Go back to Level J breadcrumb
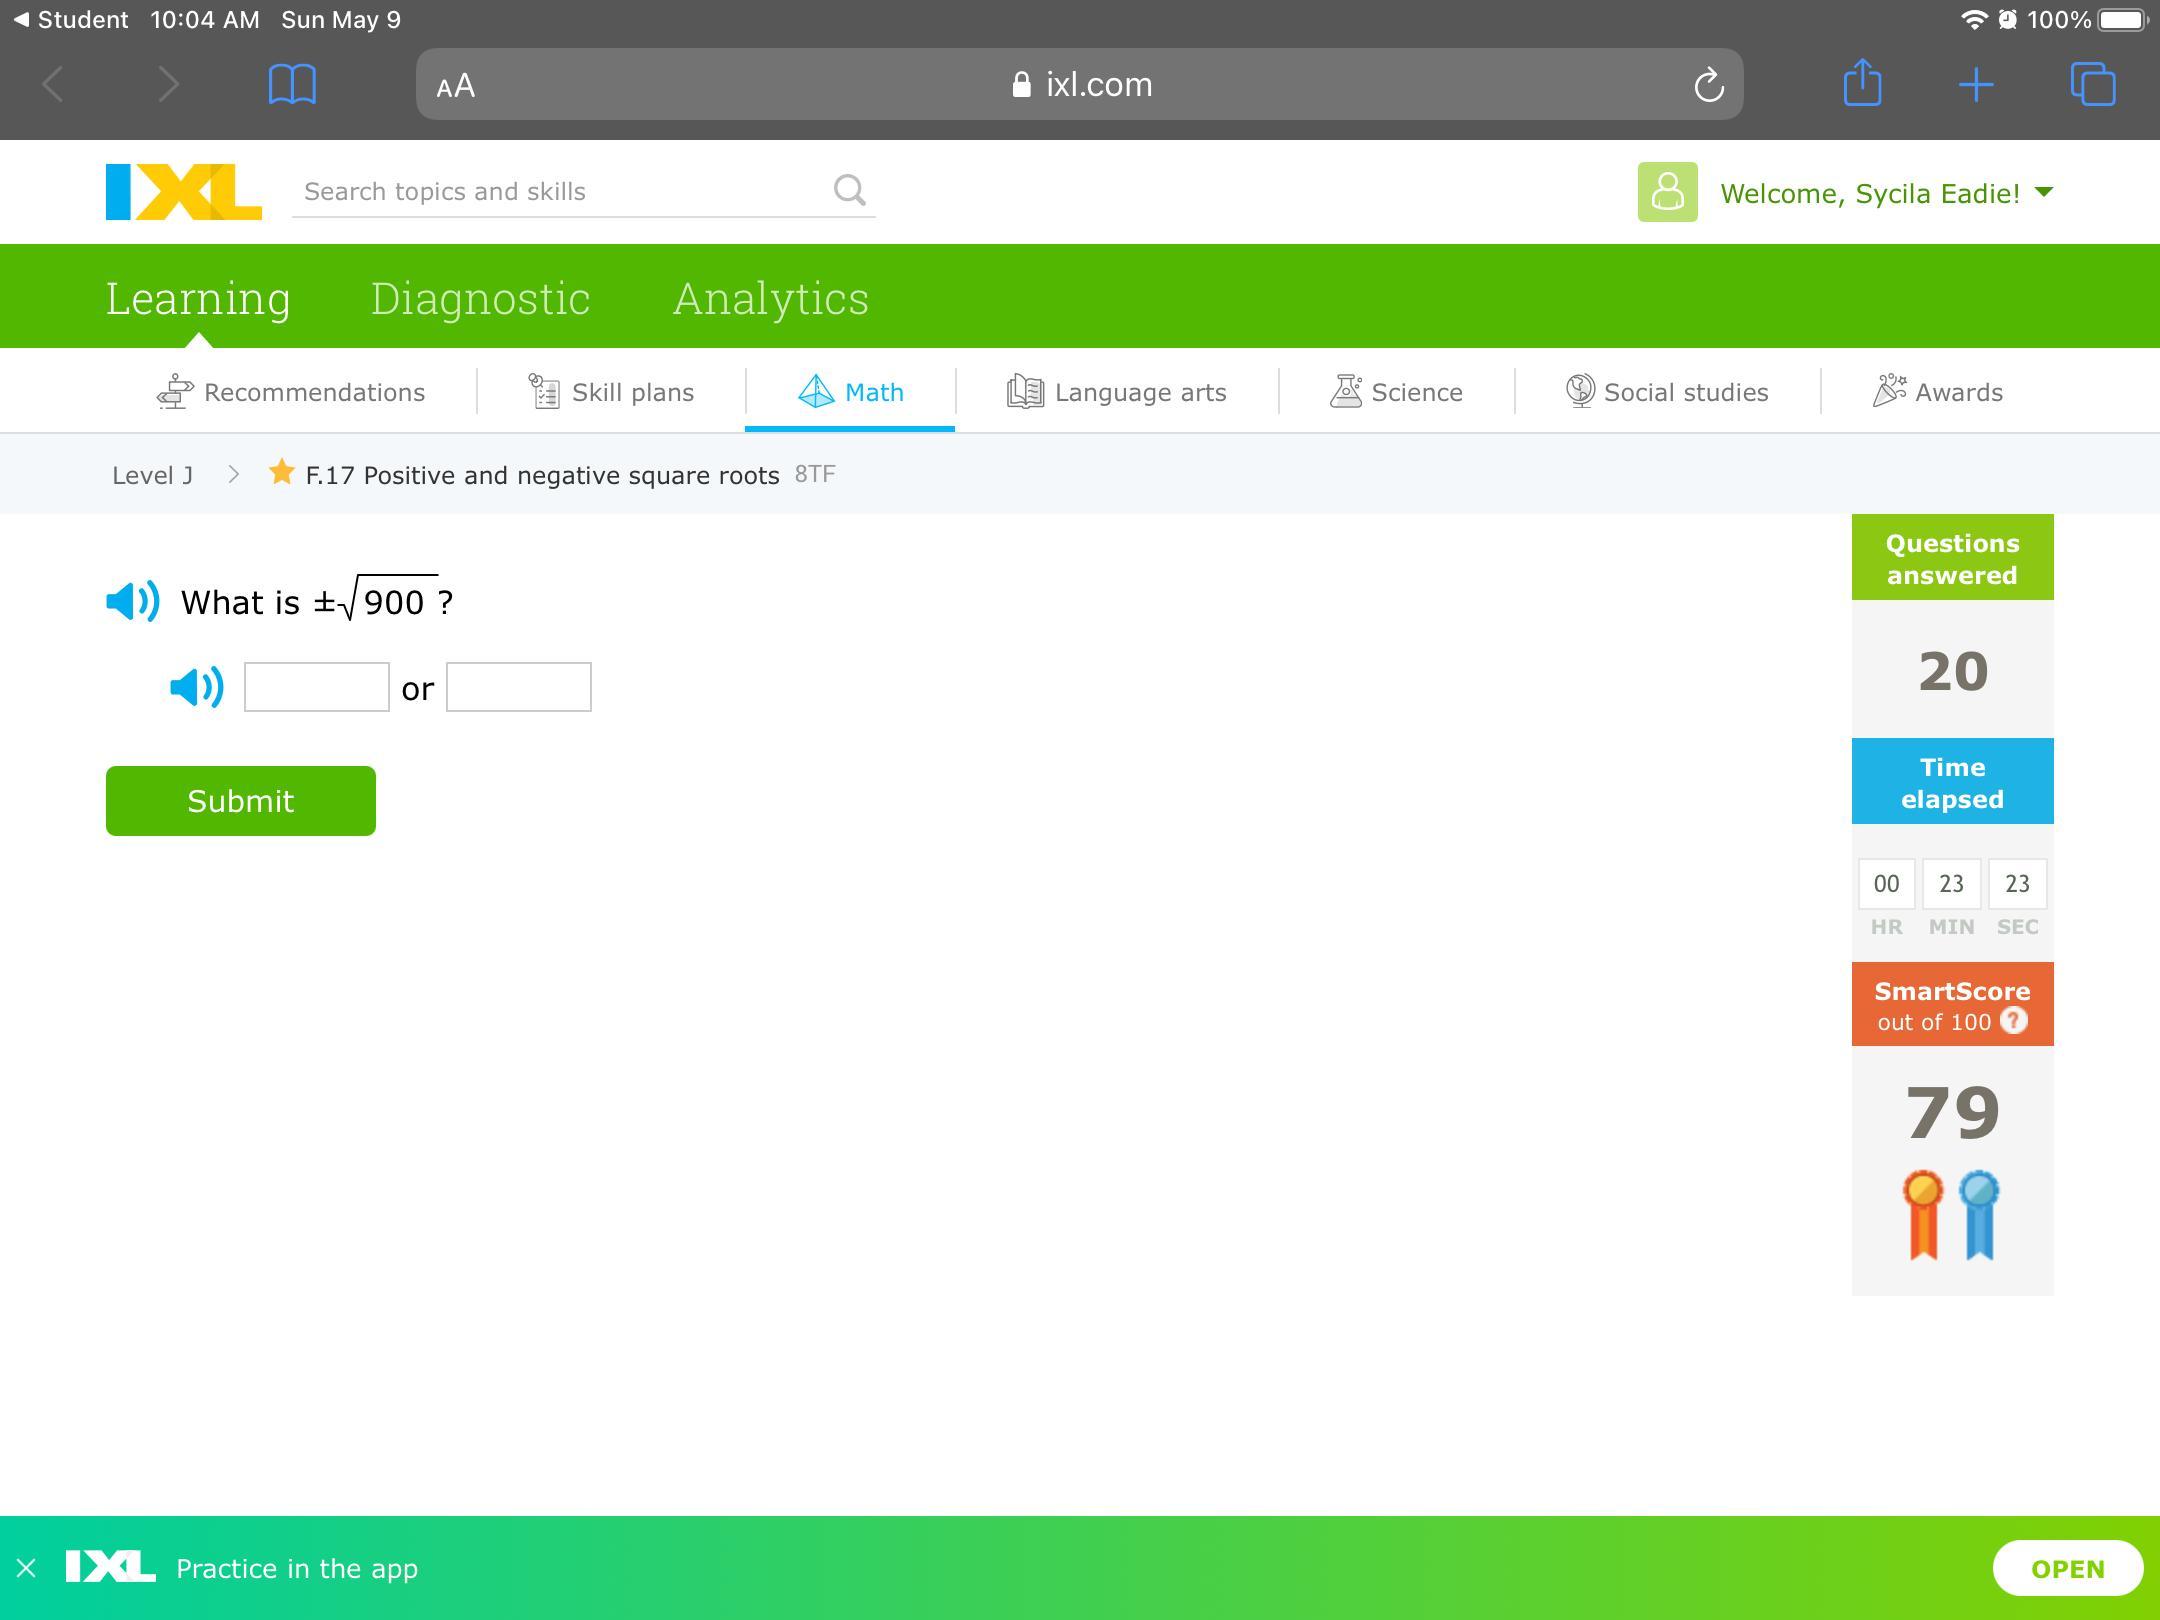This screenshot has height=1620, width=2160. click(x=152, y=475)
